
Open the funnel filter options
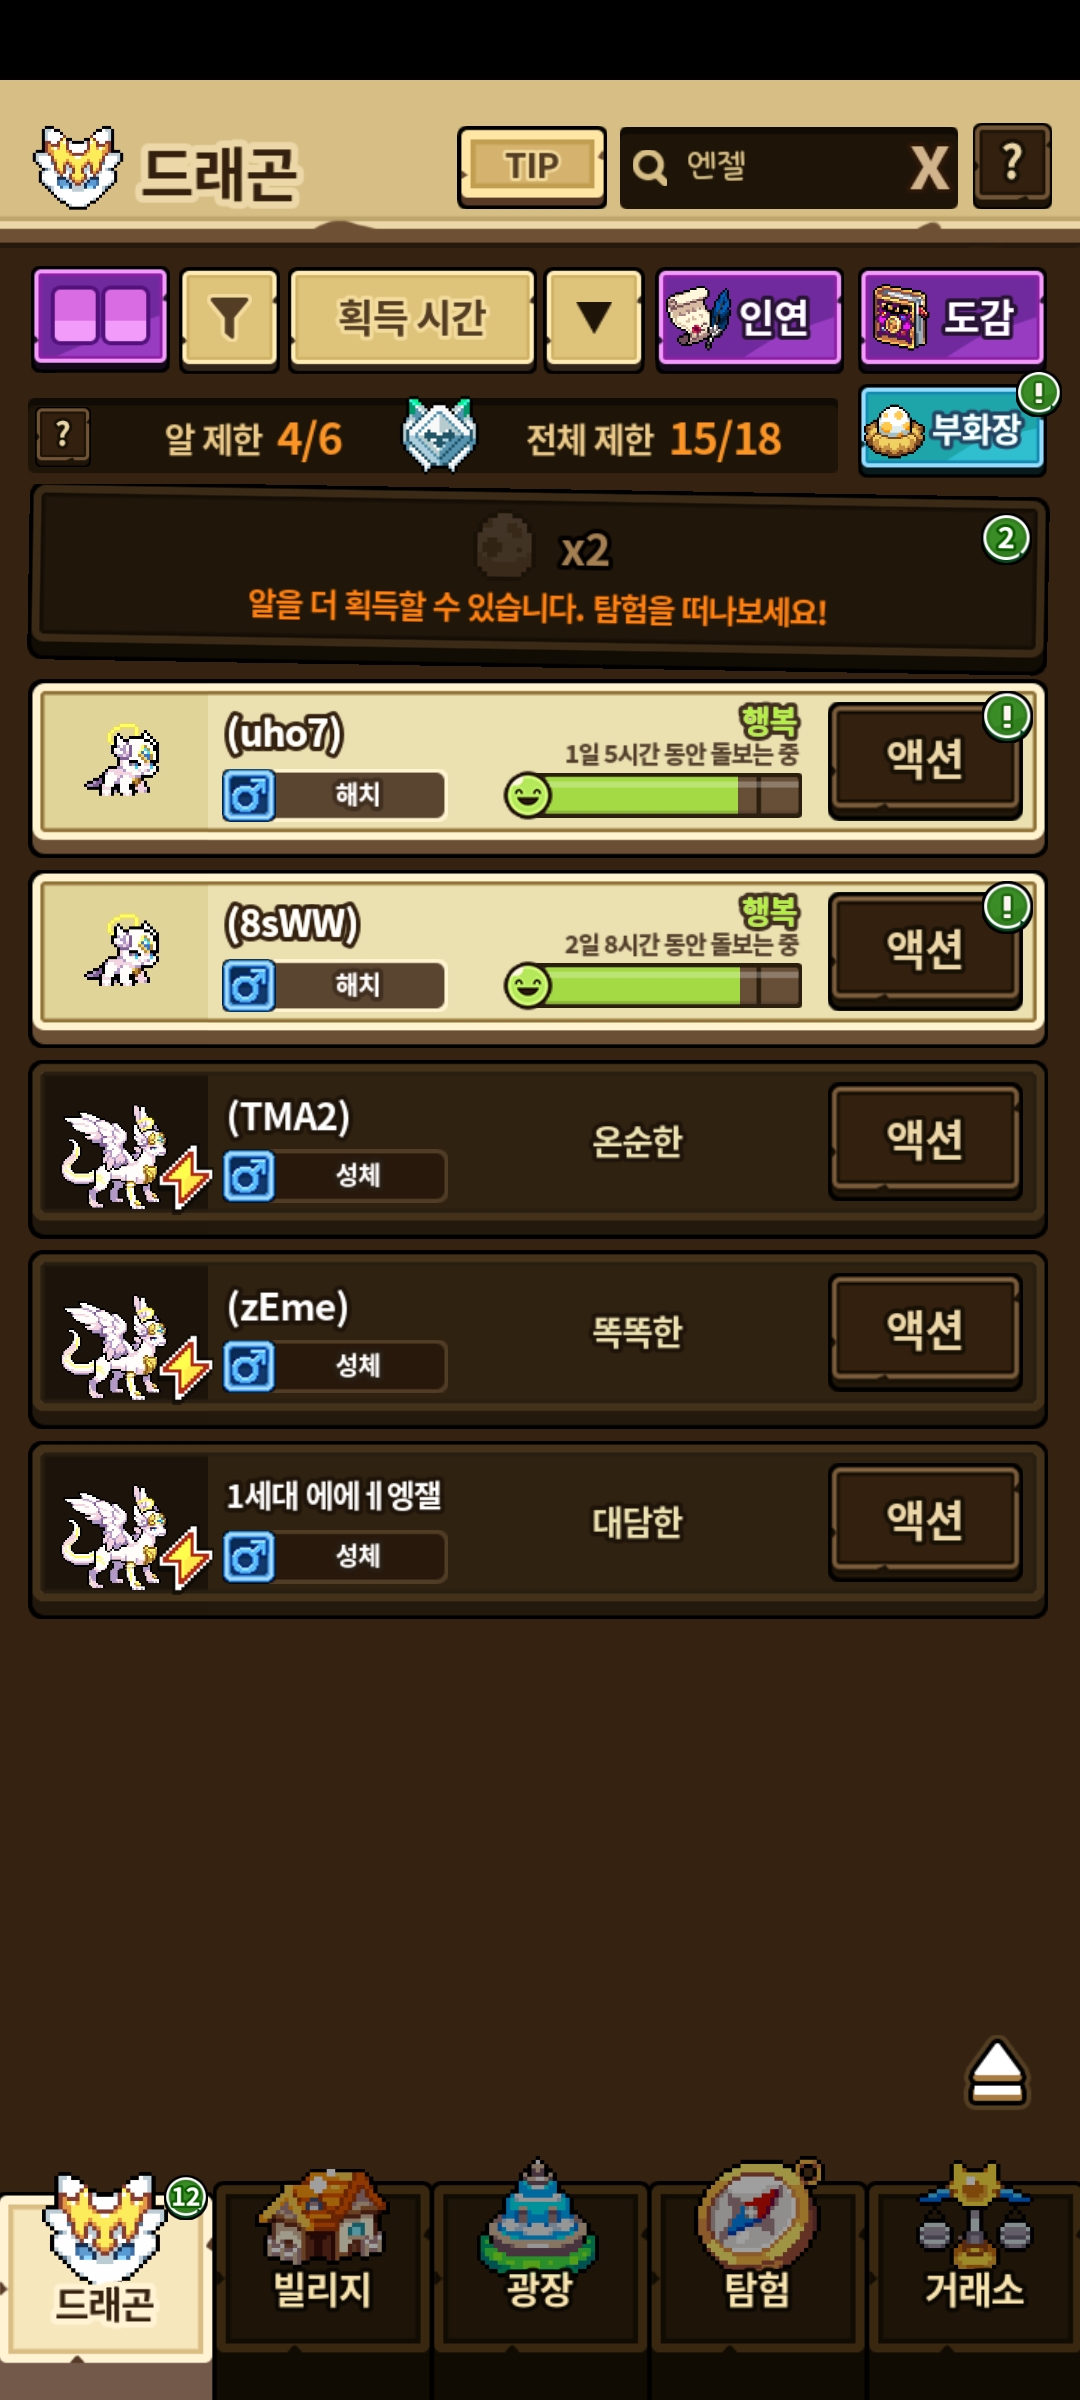[229, 317]
